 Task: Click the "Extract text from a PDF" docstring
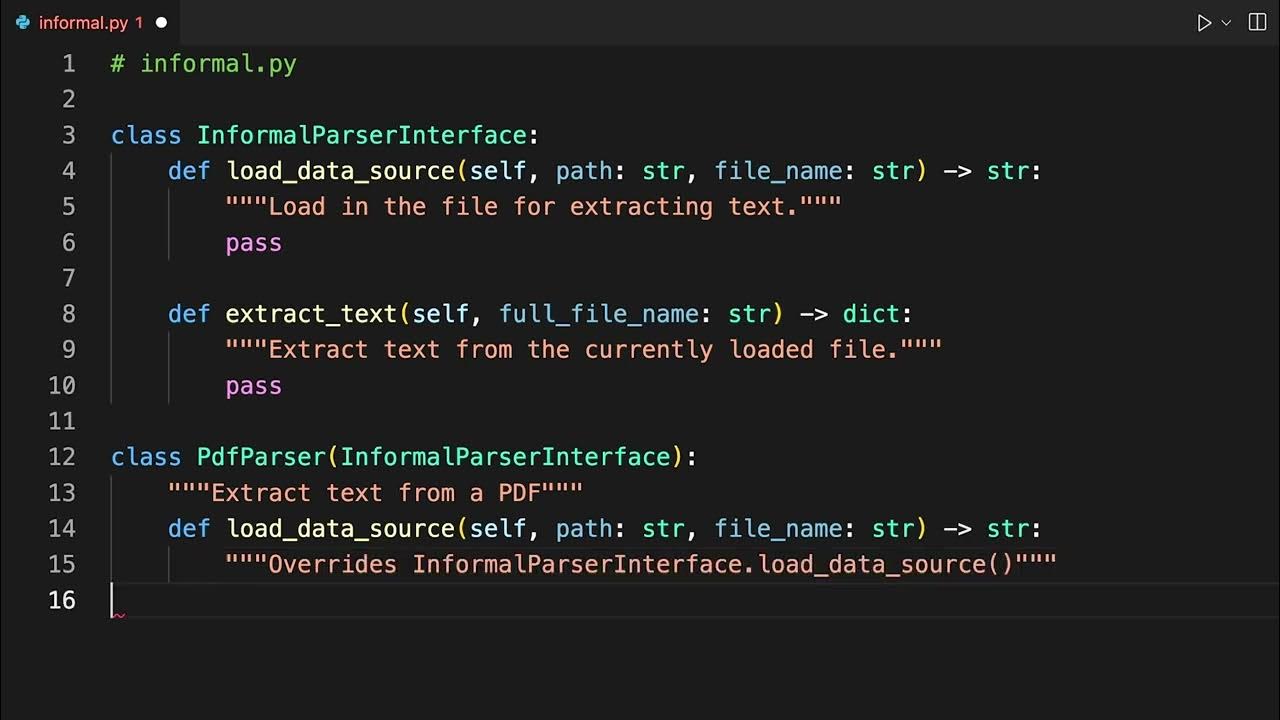375,493
